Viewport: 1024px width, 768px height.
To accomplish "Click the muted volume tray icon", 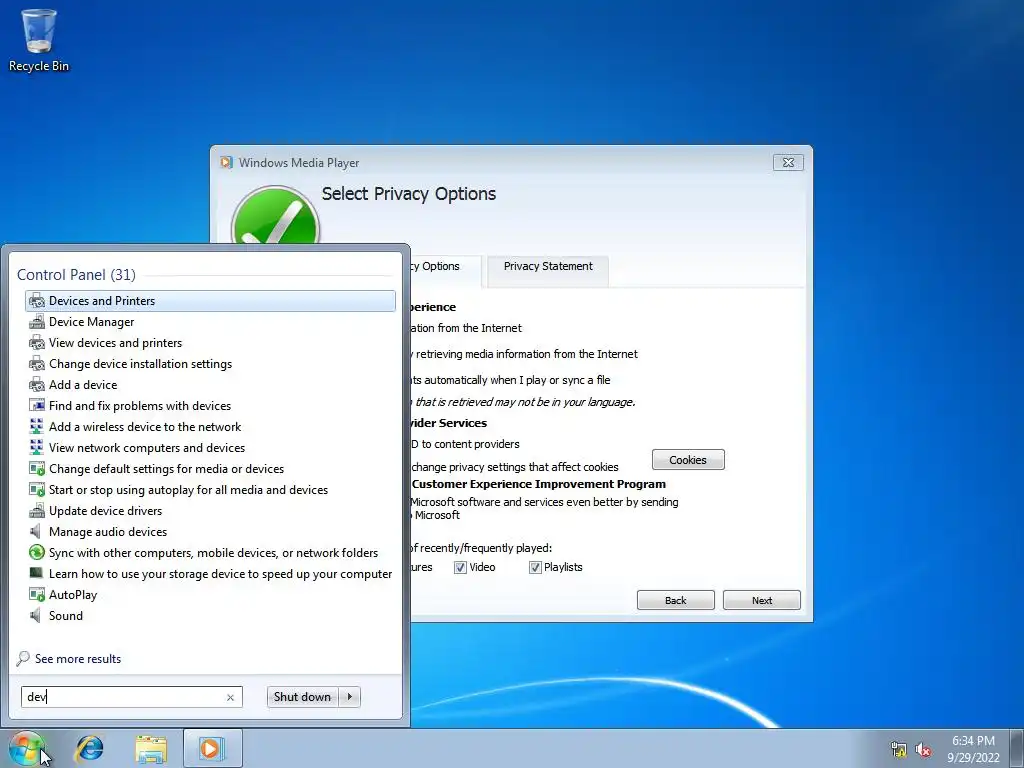I will coord(923,750).
